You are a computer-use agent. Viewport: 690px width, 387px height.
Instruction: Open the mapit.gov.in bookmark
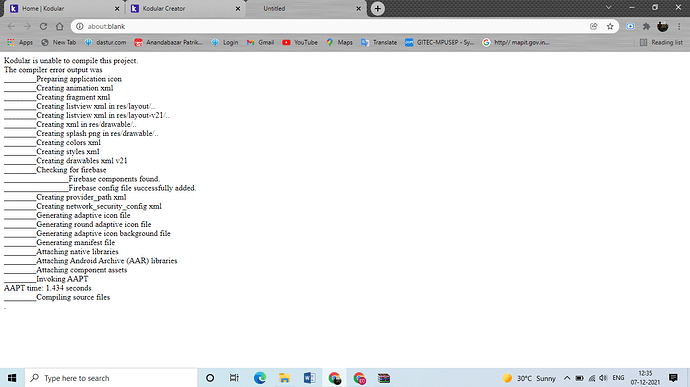click(x=516, y=42)
